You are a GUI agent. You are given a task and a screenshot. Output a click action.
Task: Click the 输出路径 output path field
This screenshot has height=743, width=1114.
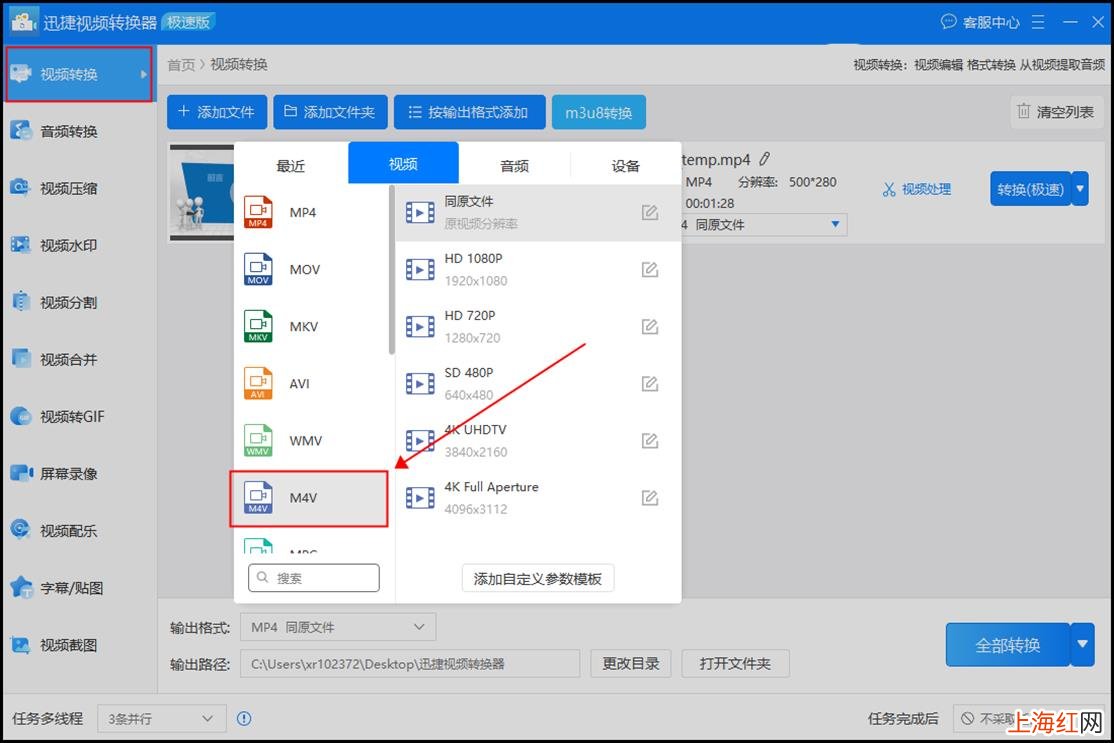coord(410,663)
